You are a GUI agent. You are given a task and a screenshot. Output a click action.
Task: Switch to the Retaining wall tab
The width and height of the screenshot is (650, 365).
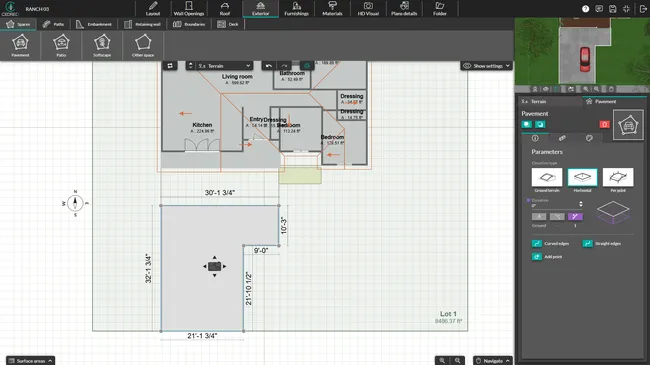pyautogui.click(x=142, y=24)
